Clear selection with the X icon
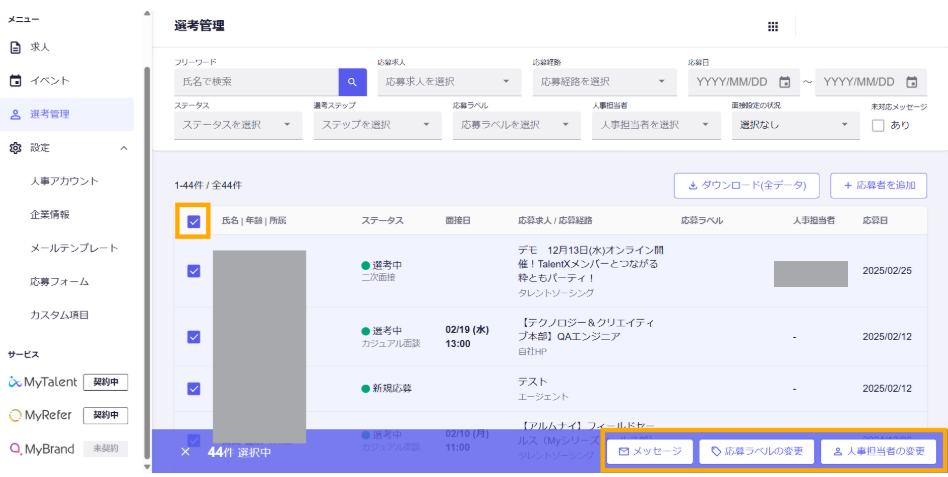The height and width of the screenshot is (477, 948). click(x=185, y=452)
